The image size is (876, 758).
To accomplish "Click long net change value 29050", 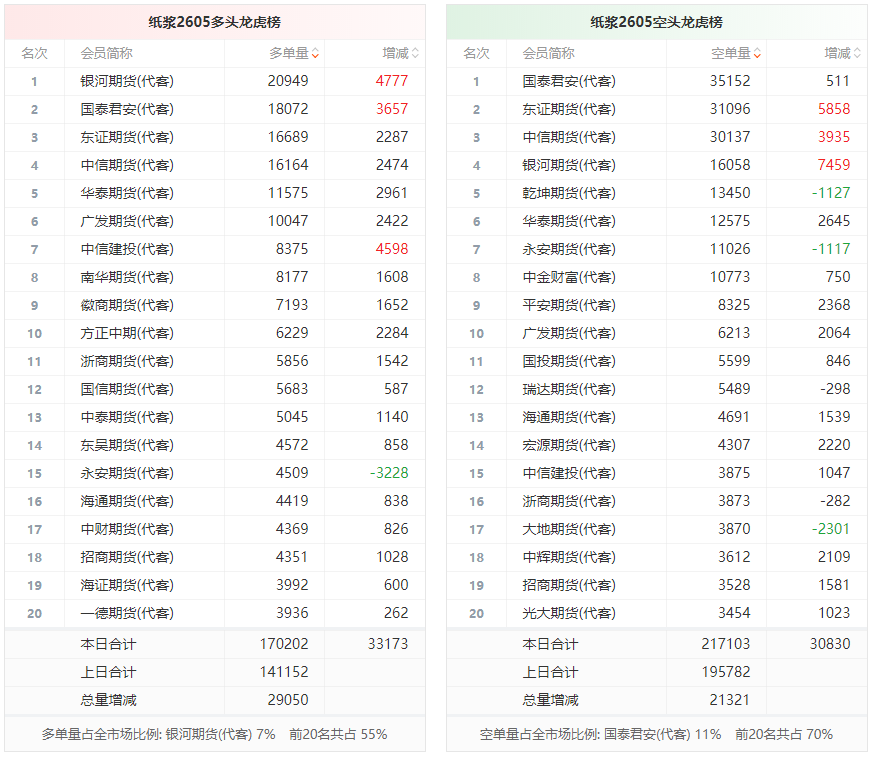I will (288, 700).
